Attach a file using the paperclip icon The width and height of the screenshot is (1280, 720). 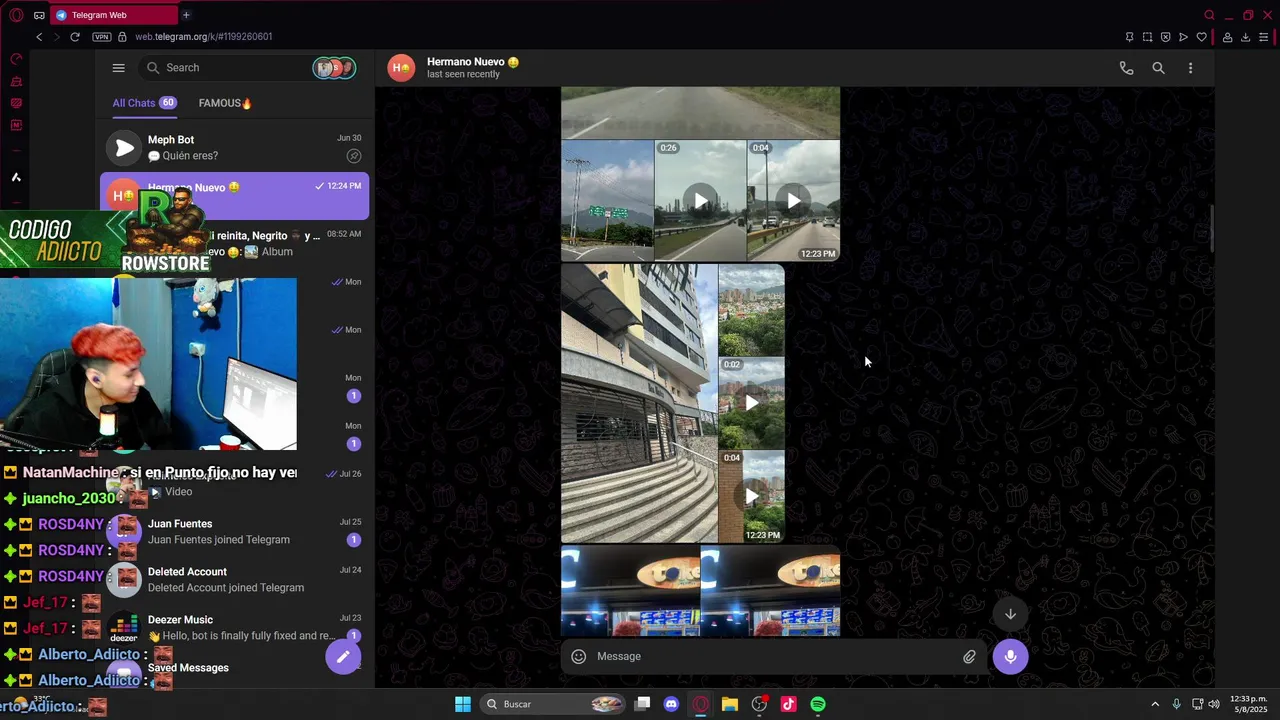point(969,657)
